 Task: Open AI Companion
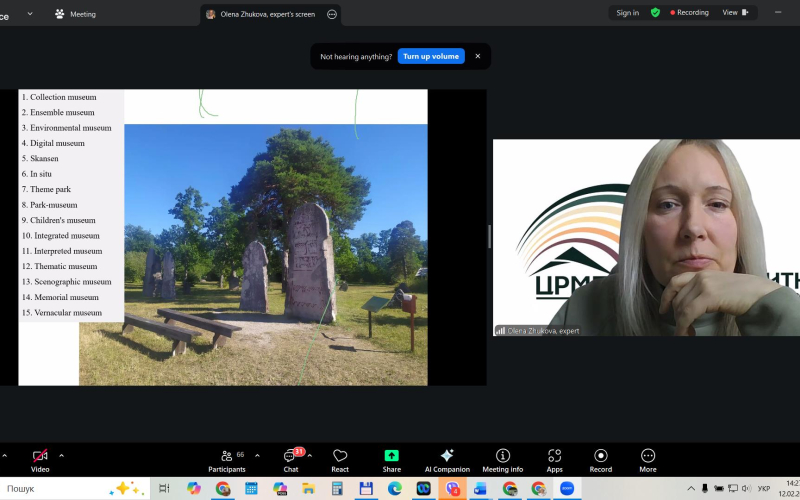pos(447,459)
